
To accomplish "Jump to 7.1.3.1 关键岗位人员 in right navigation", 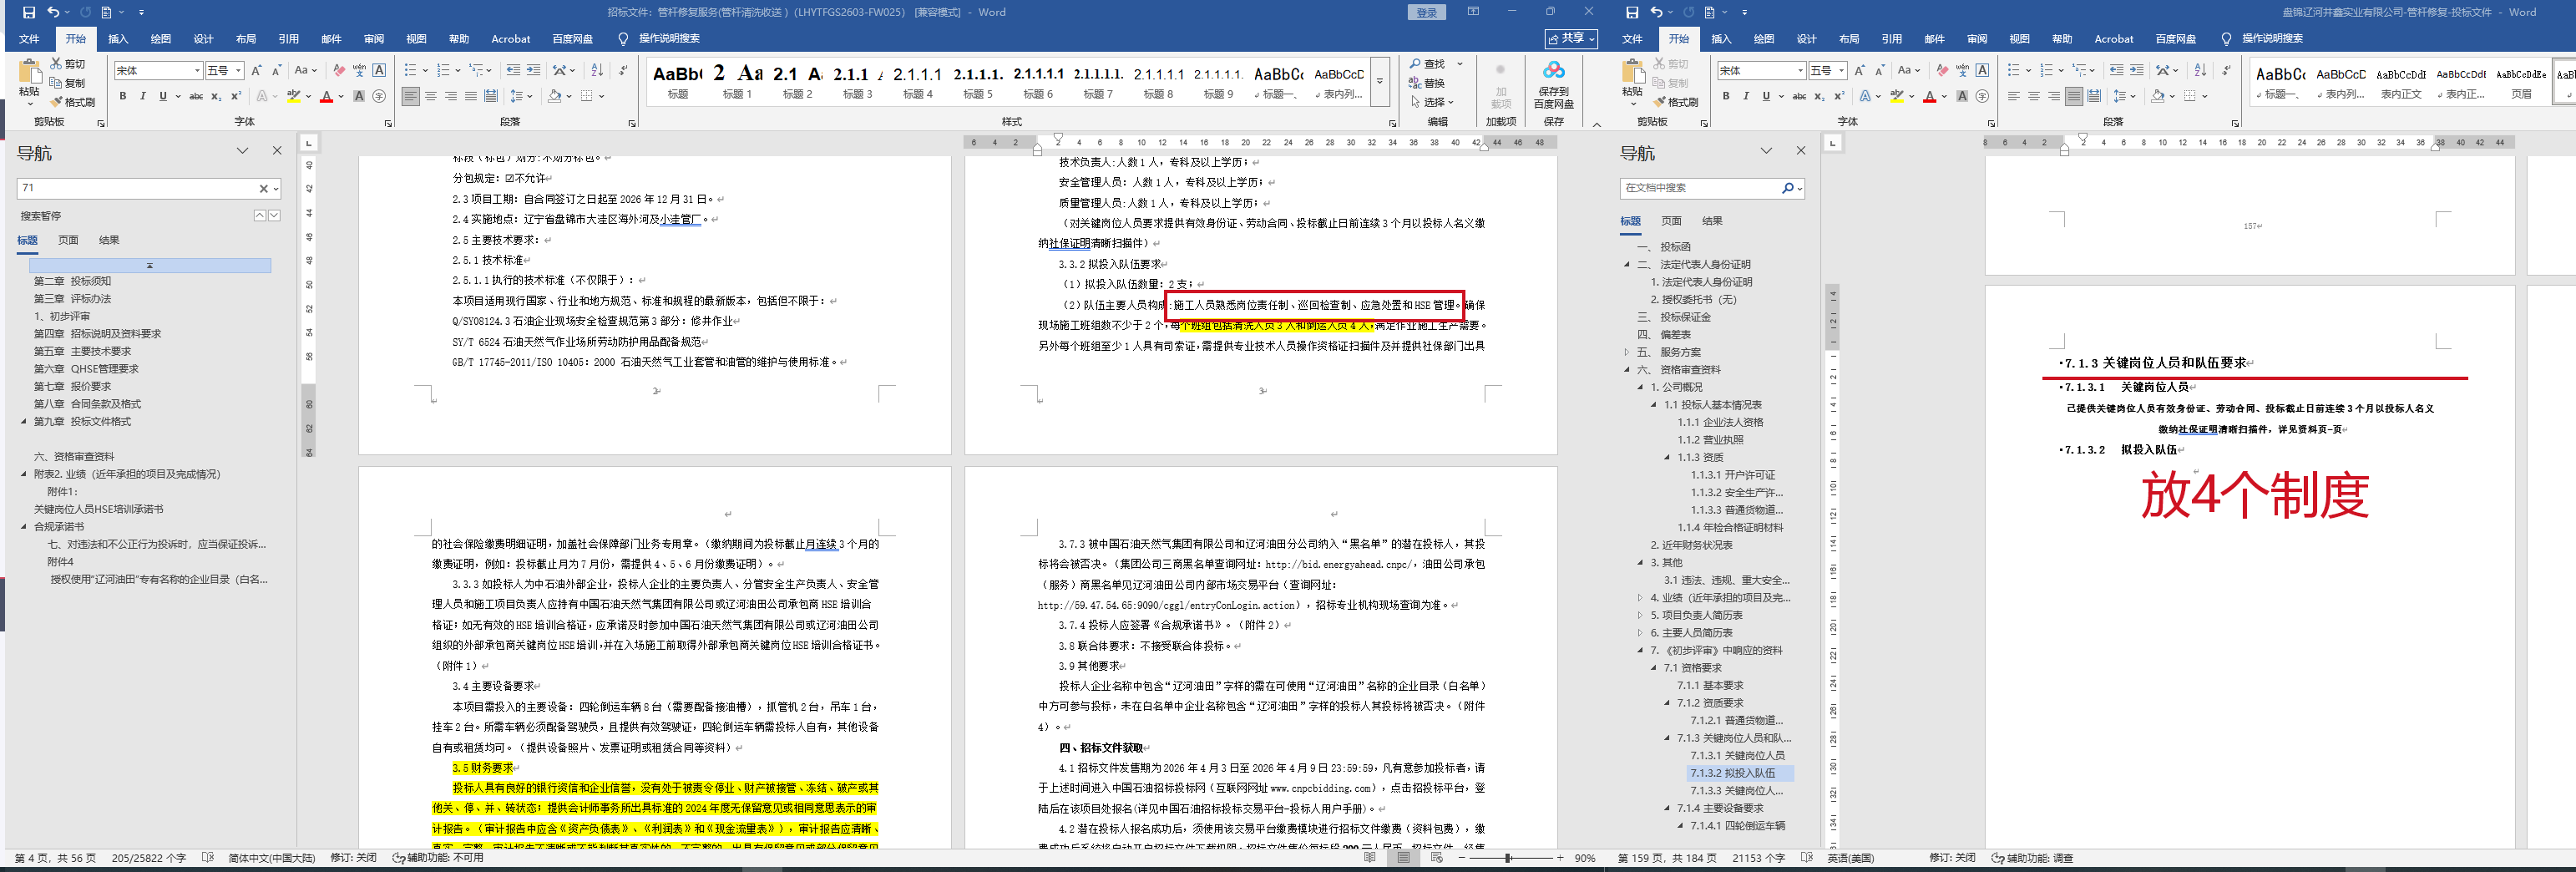I will coord(1737,756).
